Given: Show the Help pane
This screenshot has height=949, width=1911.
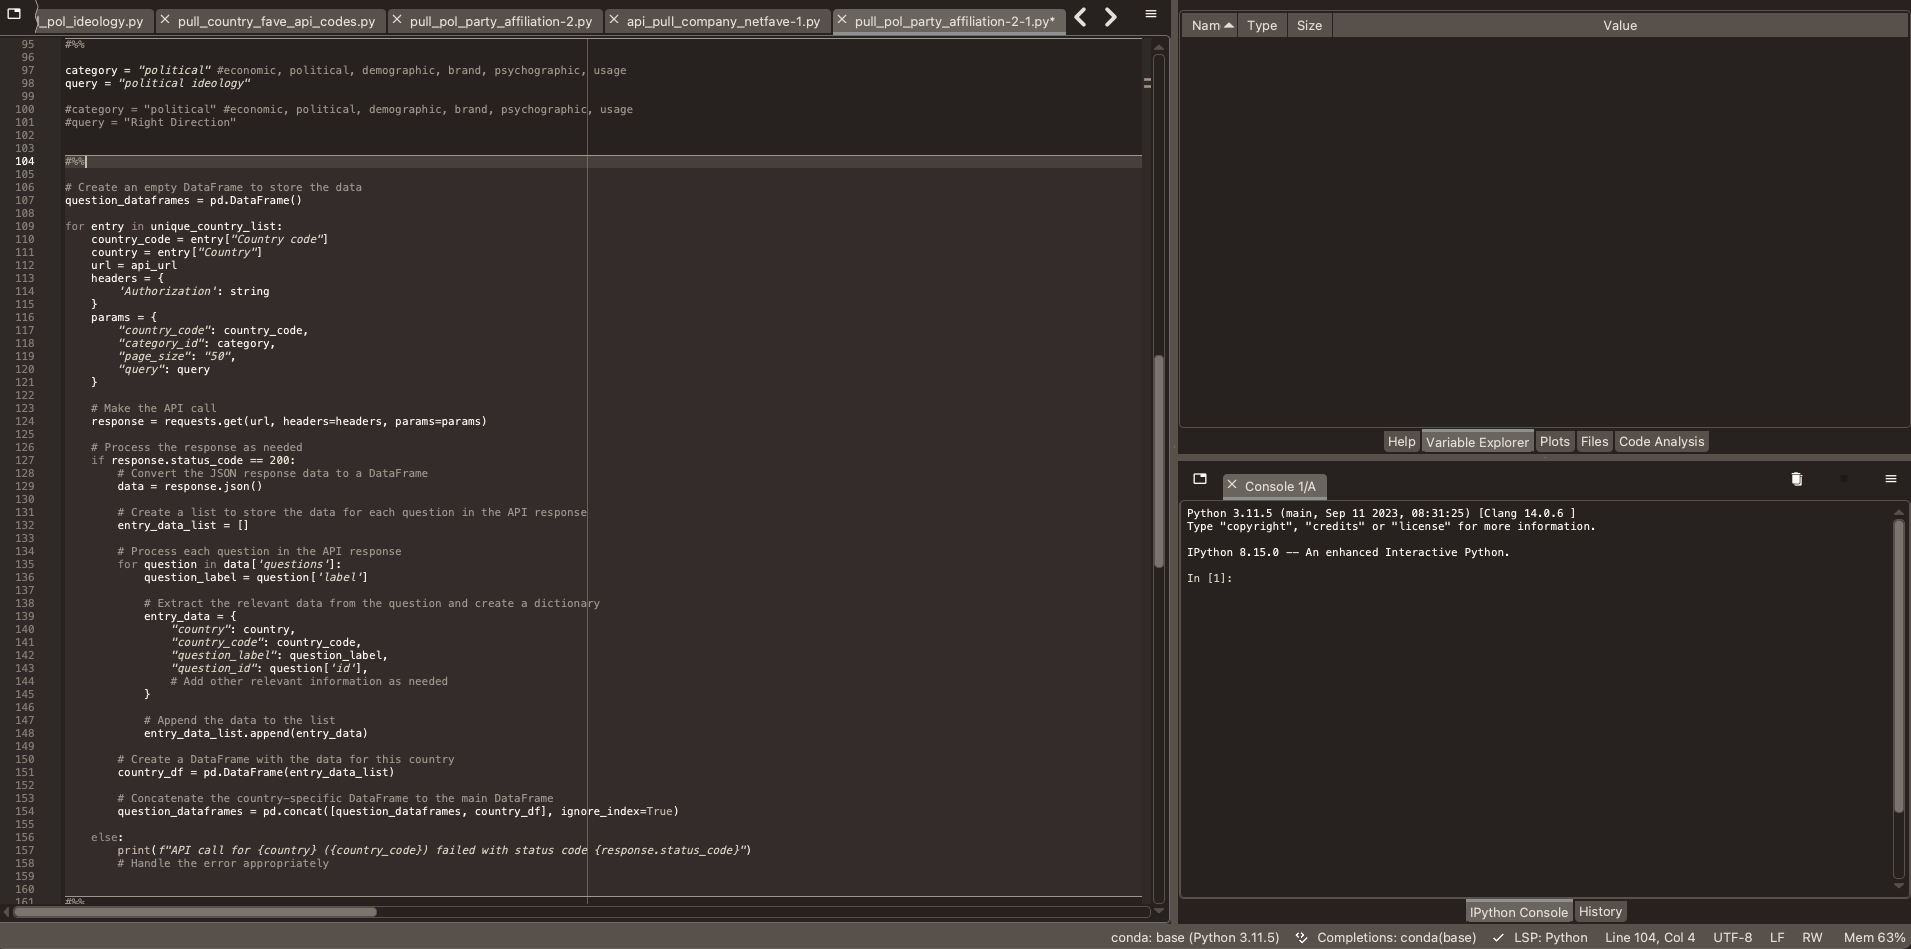Looking at the screenshot, I should point(1402,441).
